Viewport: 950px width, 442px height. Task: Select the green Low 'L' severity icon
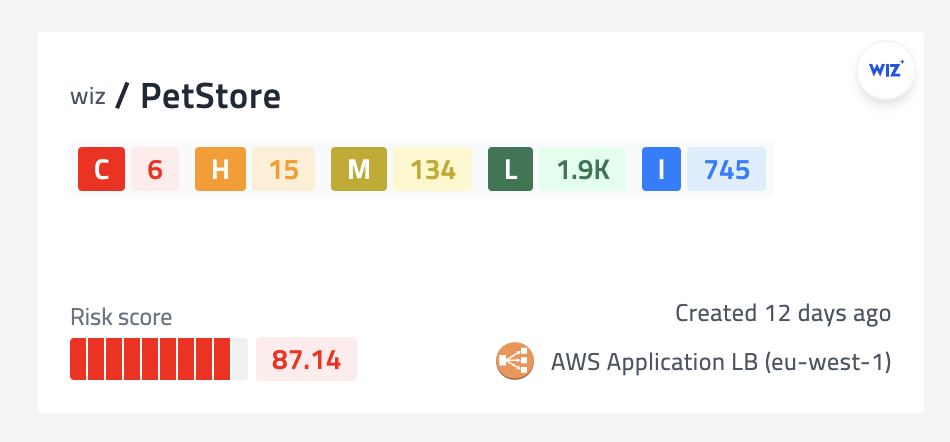511,169
